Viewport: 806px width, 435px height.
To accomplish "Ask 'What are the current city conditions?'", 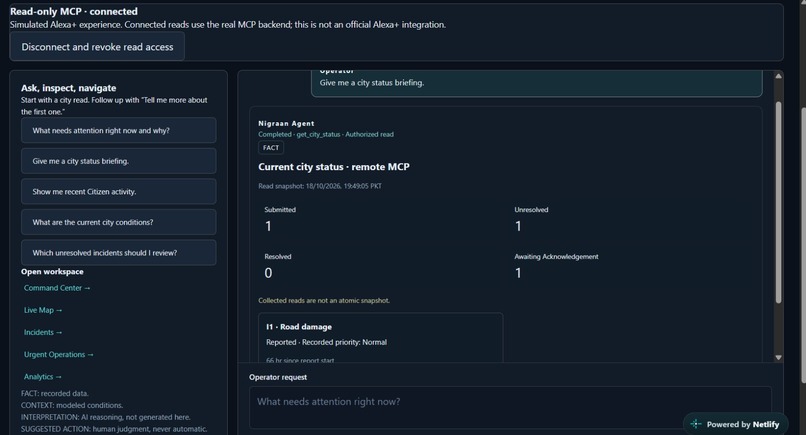I will pyautogui.click(x=119, y=222).
